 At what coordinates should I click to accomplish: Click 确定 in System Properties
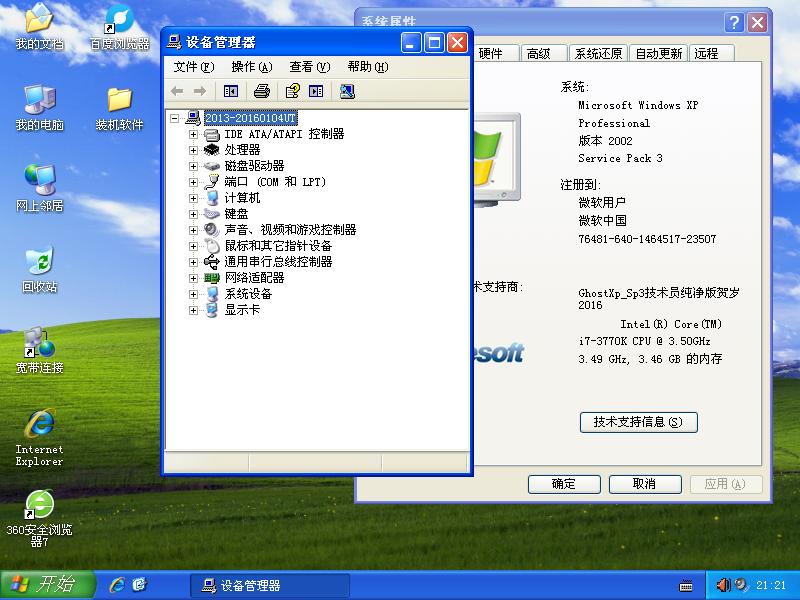coord(564,484)
